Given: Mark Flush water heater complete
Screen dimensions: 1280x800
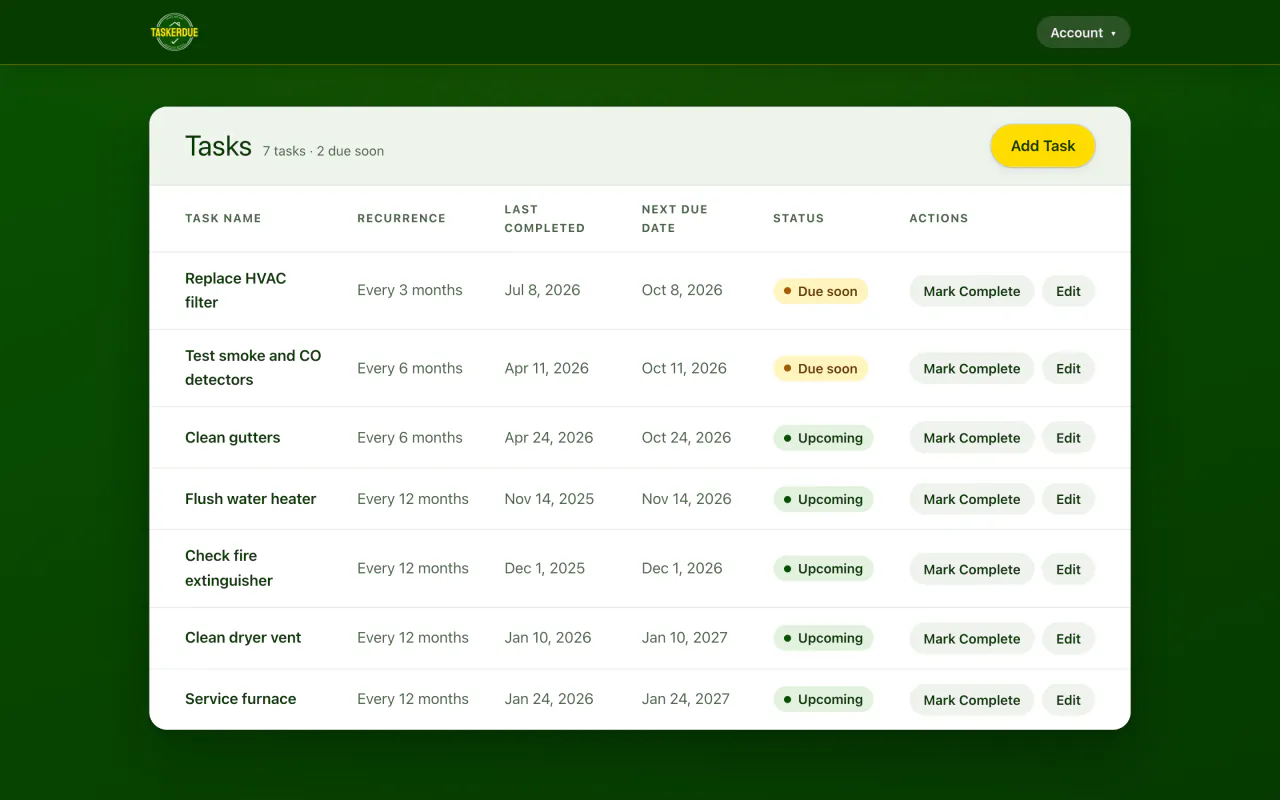Looking at the screenshot, I should (971, 499).
